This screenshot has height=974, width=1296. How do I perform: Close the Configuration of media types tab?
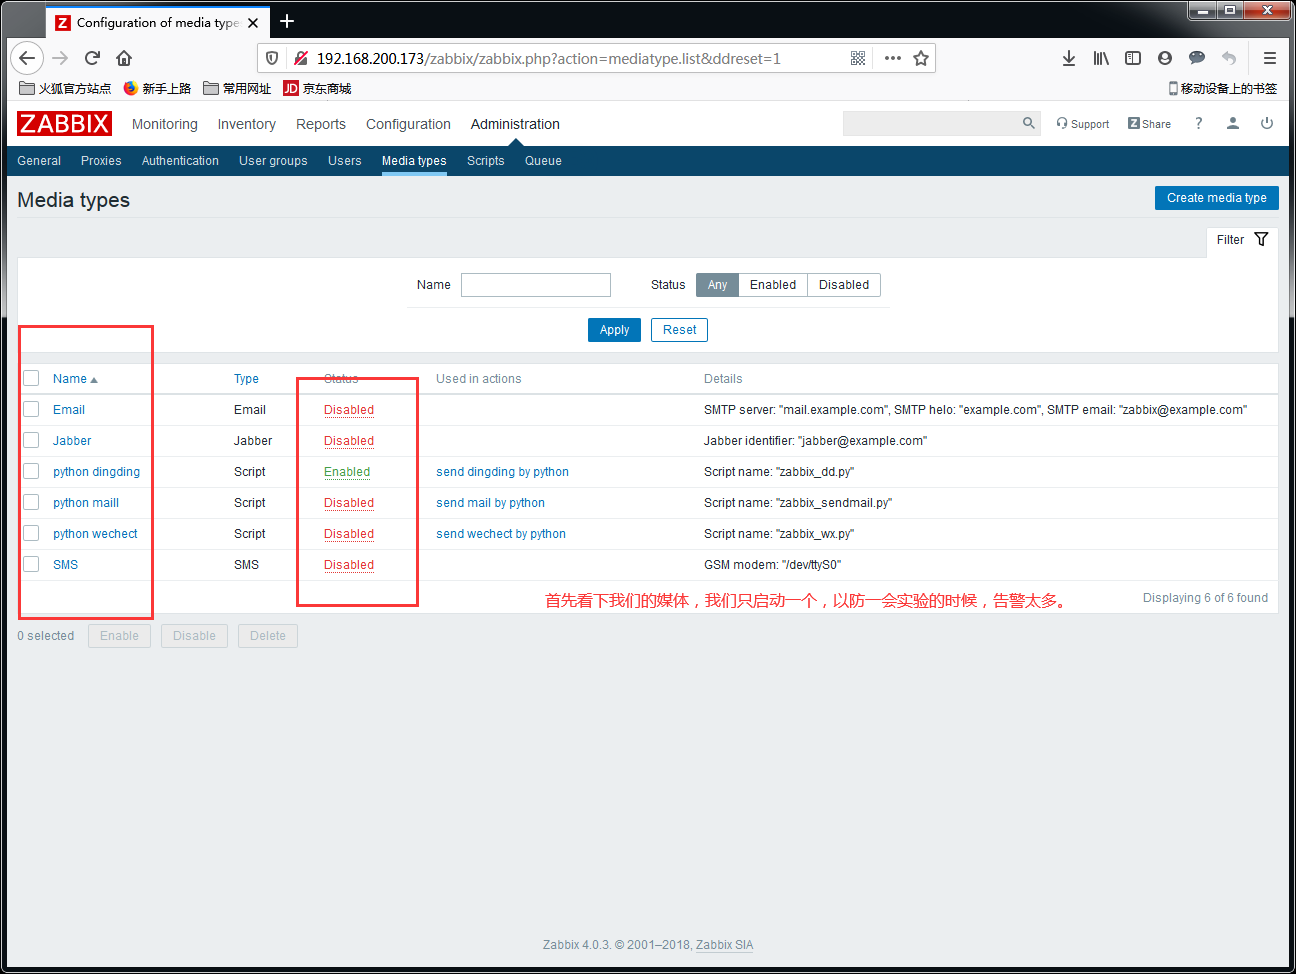point(253,22)
